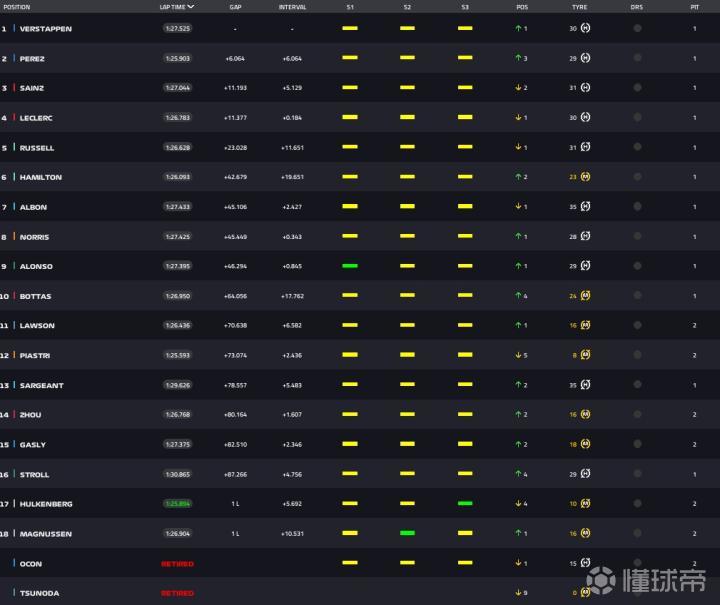
Task: Click Sainz's yellow position-loss arrow
Action: click(518, 88)
